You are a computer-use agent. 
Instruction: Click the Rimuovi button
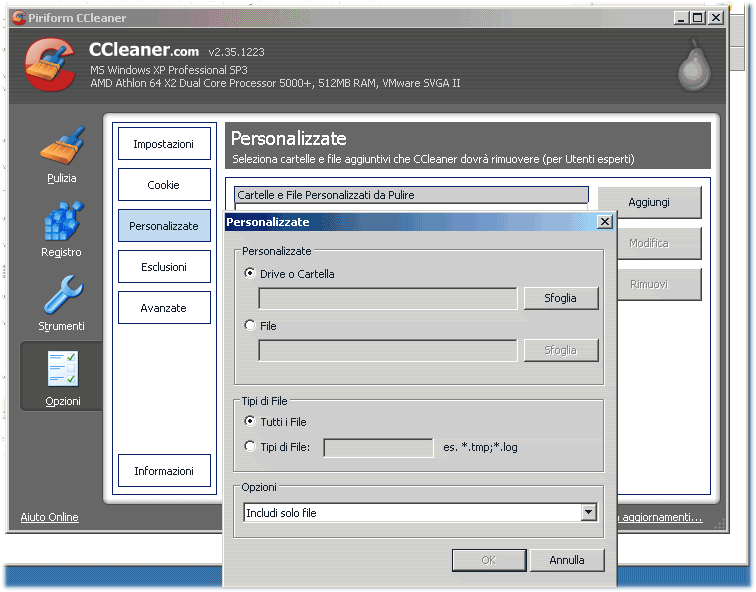pyautogui.click(x=659, y=284)
